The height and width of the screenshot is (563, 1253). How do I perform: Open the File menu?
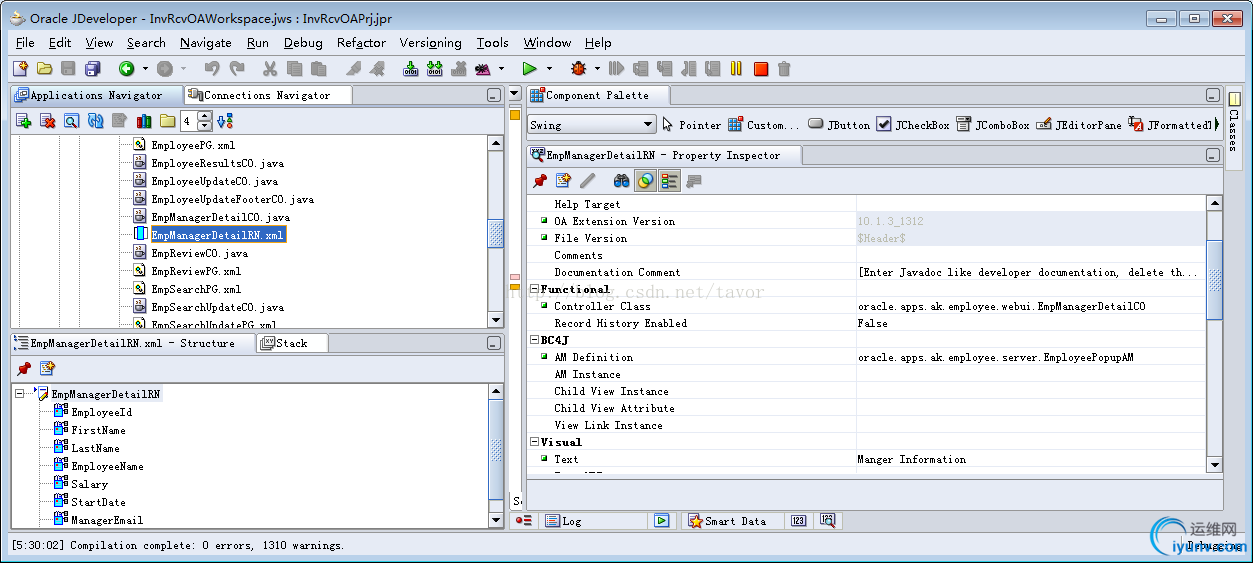(x=25, y=43)
